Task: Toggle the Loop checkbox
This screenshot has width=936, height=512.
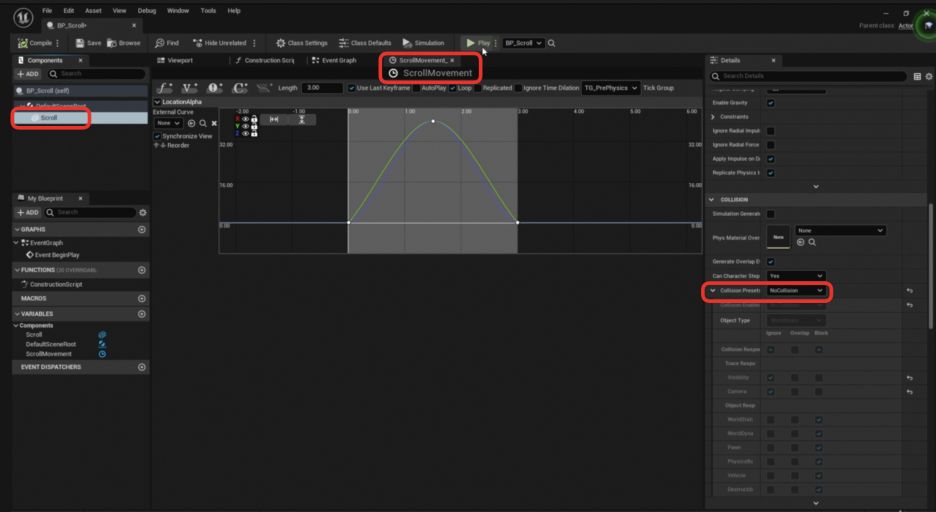Action: point(452,88)
